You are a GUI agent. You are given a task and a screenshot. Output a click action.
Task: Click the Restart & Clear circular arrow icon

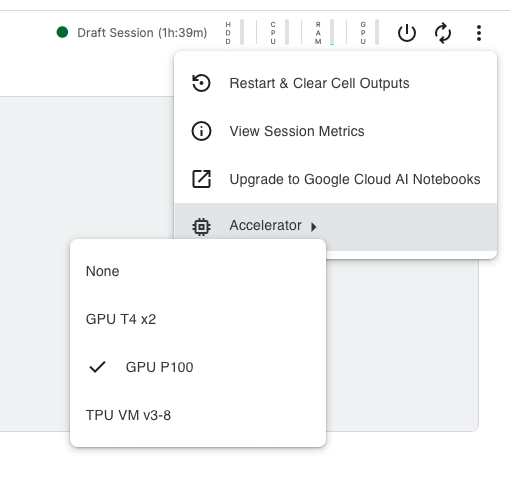tap(201, 83)
